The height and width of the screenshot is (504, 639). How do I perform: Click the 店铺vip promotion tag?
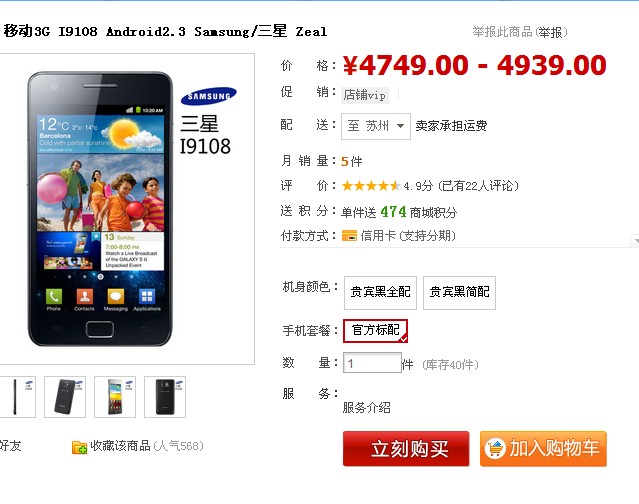pos(364,95)
